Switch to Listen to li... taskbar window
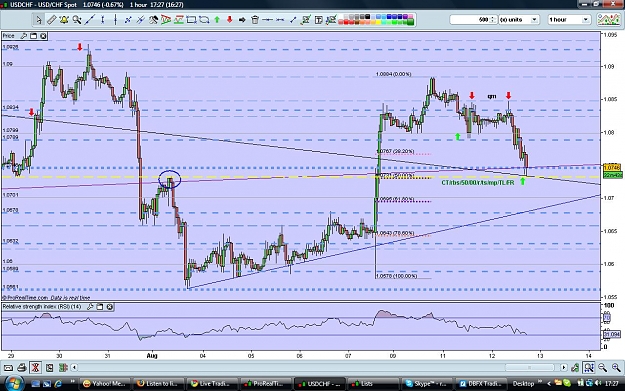The image size is (625, 391). click(157, 384)
